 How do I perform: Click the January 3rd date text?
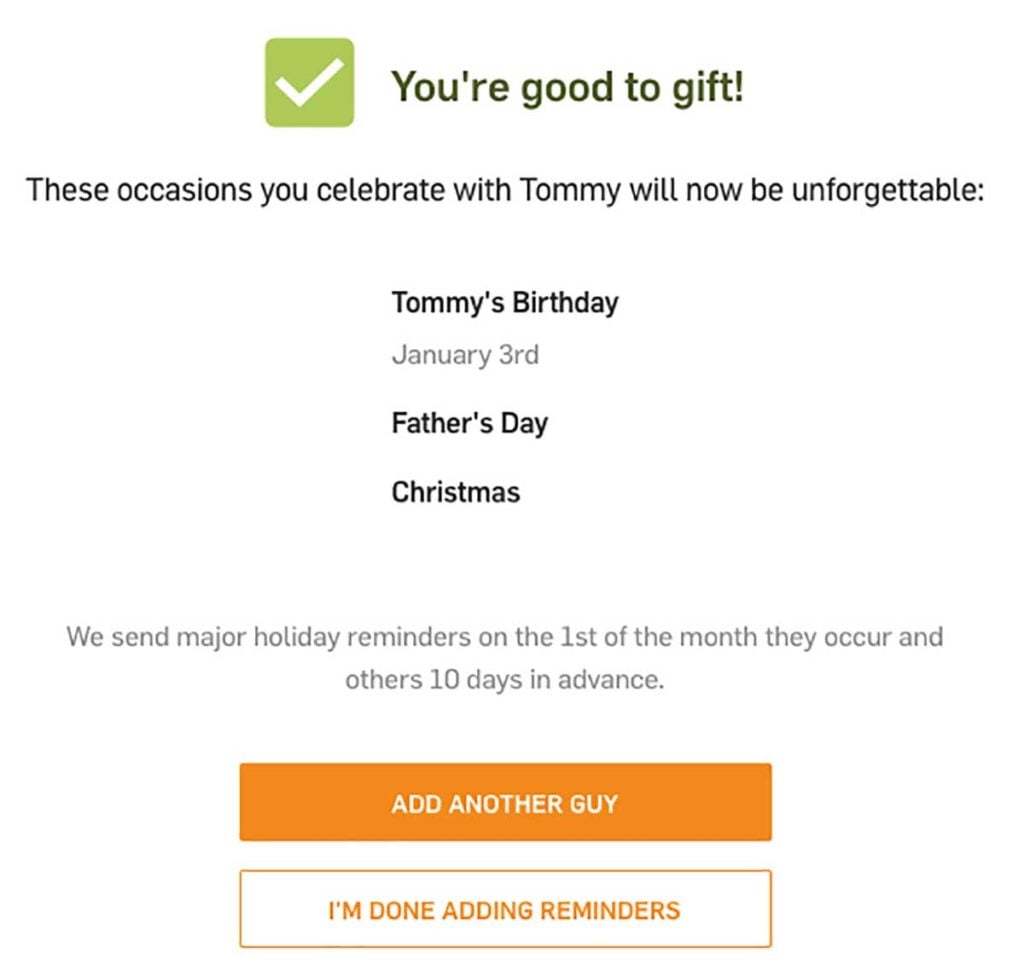(466, 355)
